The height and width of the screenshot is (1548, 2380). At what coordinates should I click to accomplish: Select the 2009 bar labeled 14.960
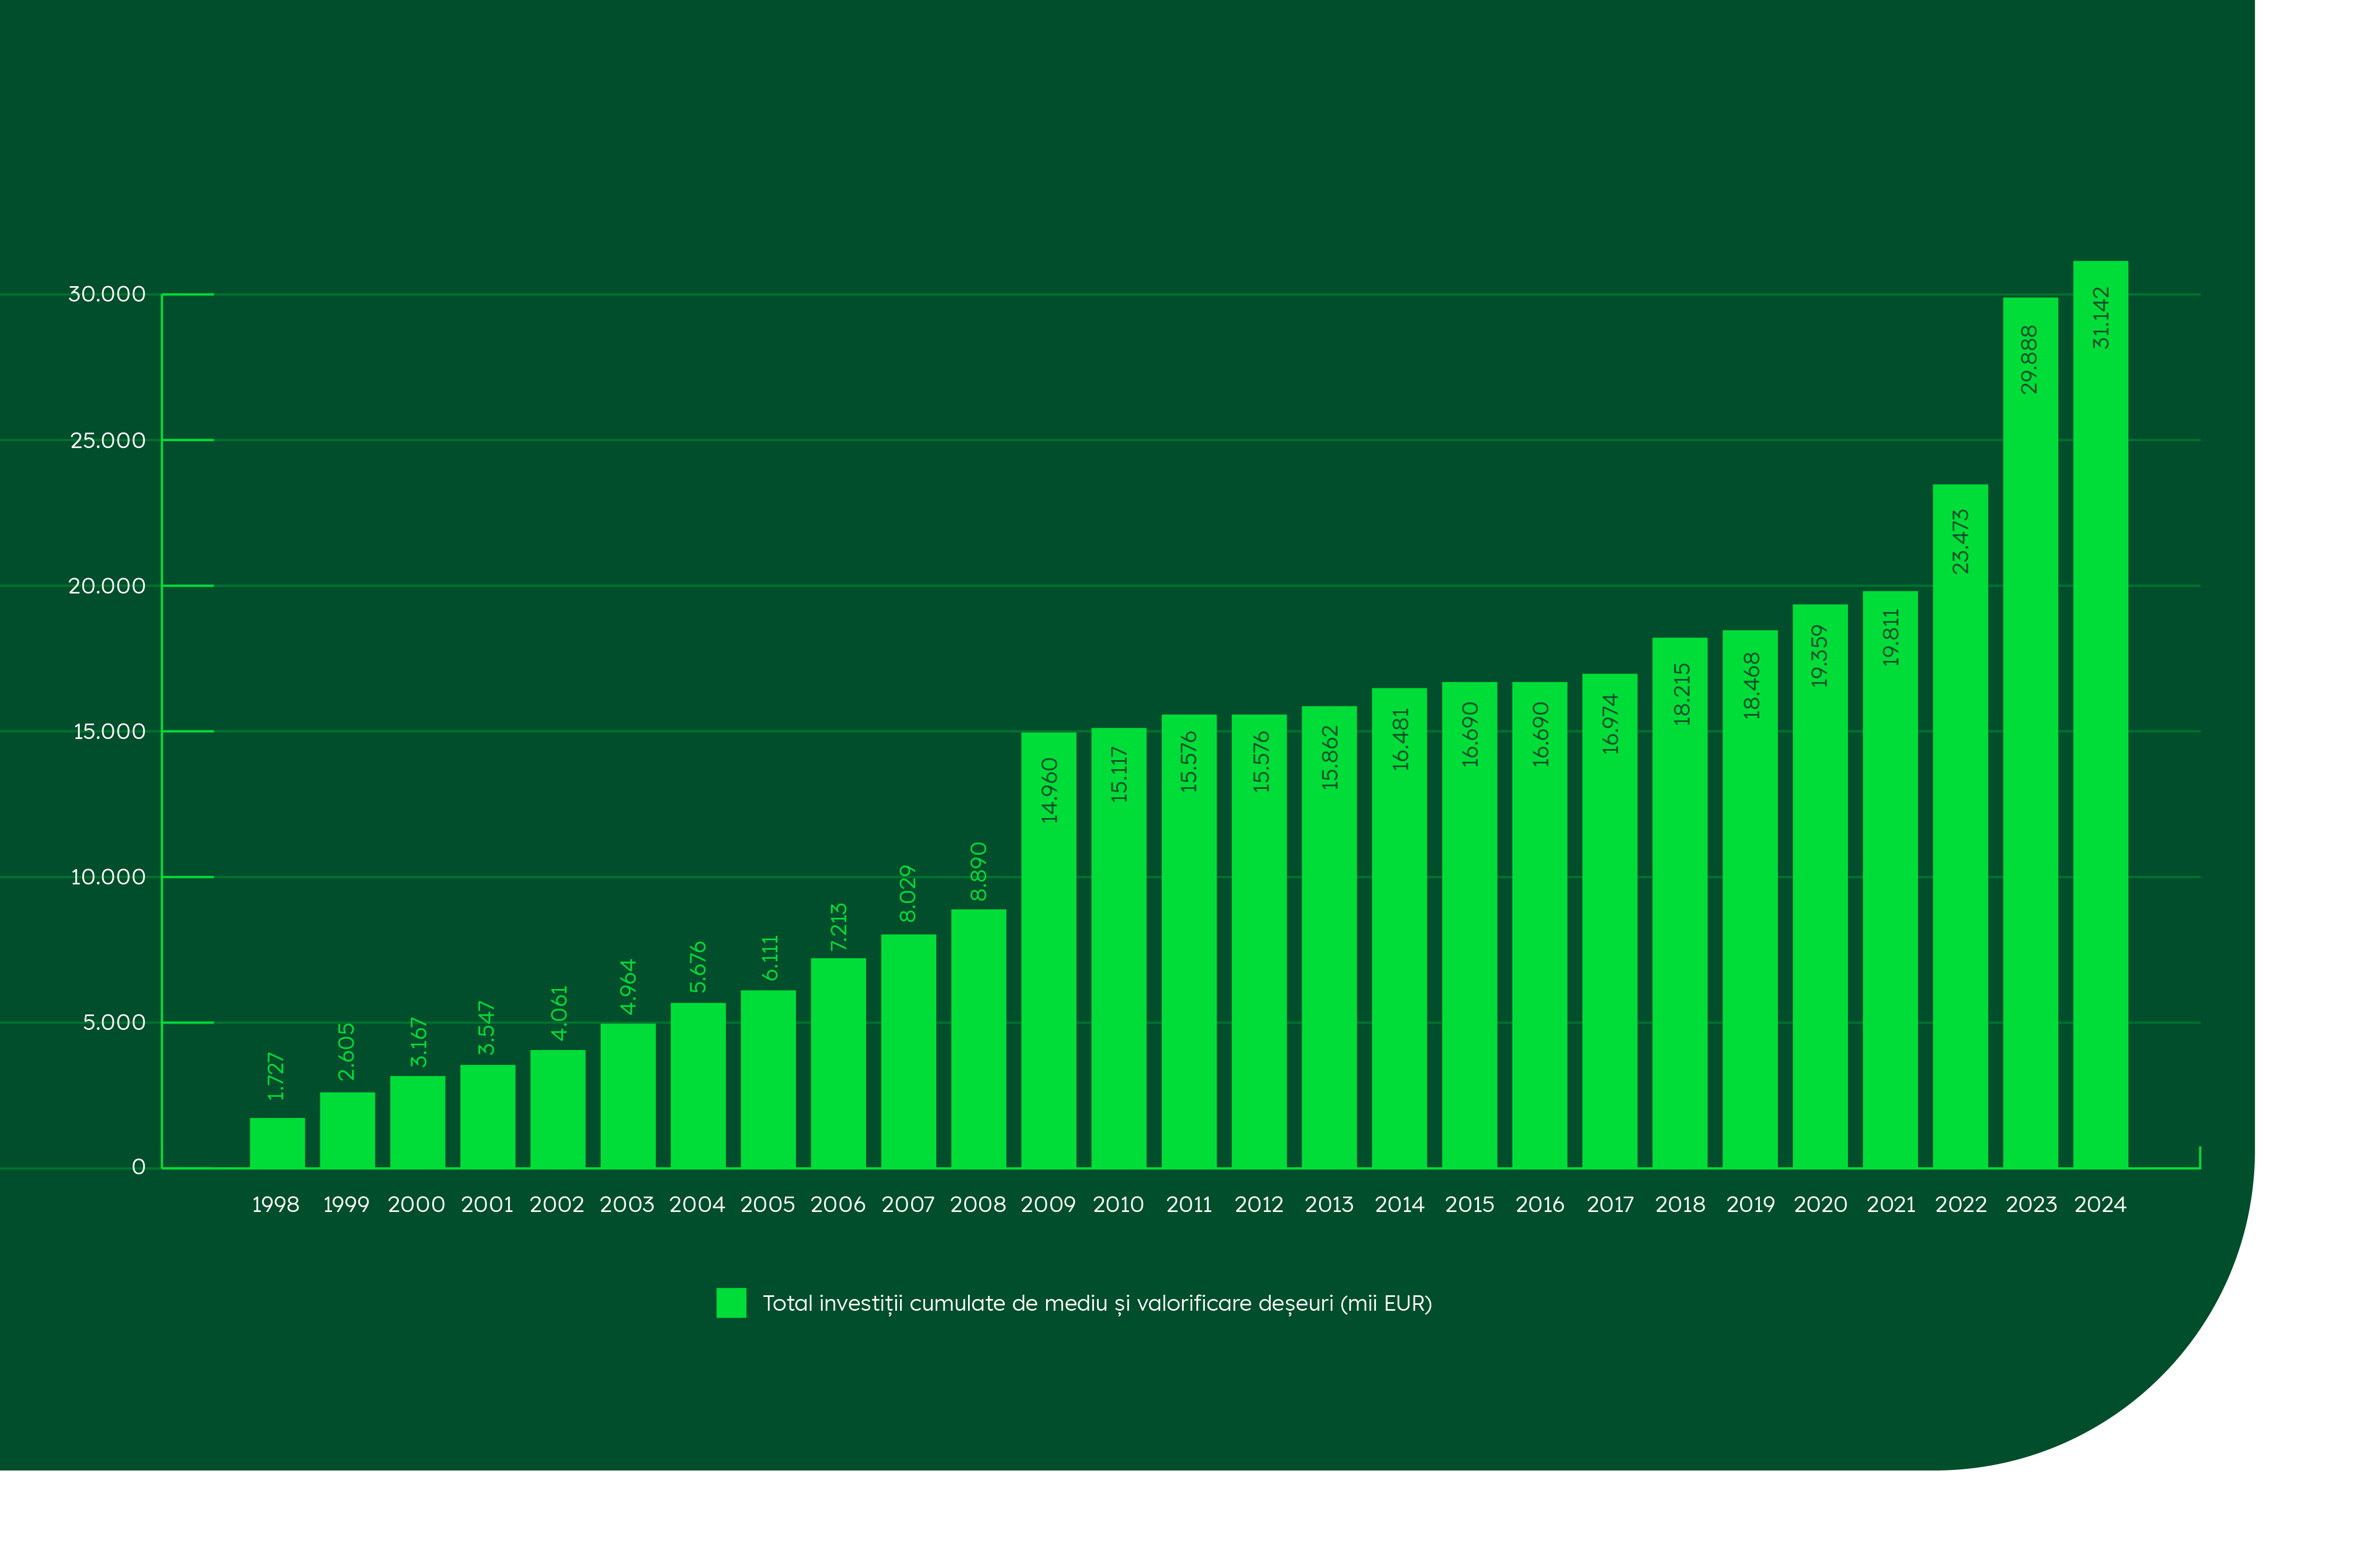[1048, 949]
